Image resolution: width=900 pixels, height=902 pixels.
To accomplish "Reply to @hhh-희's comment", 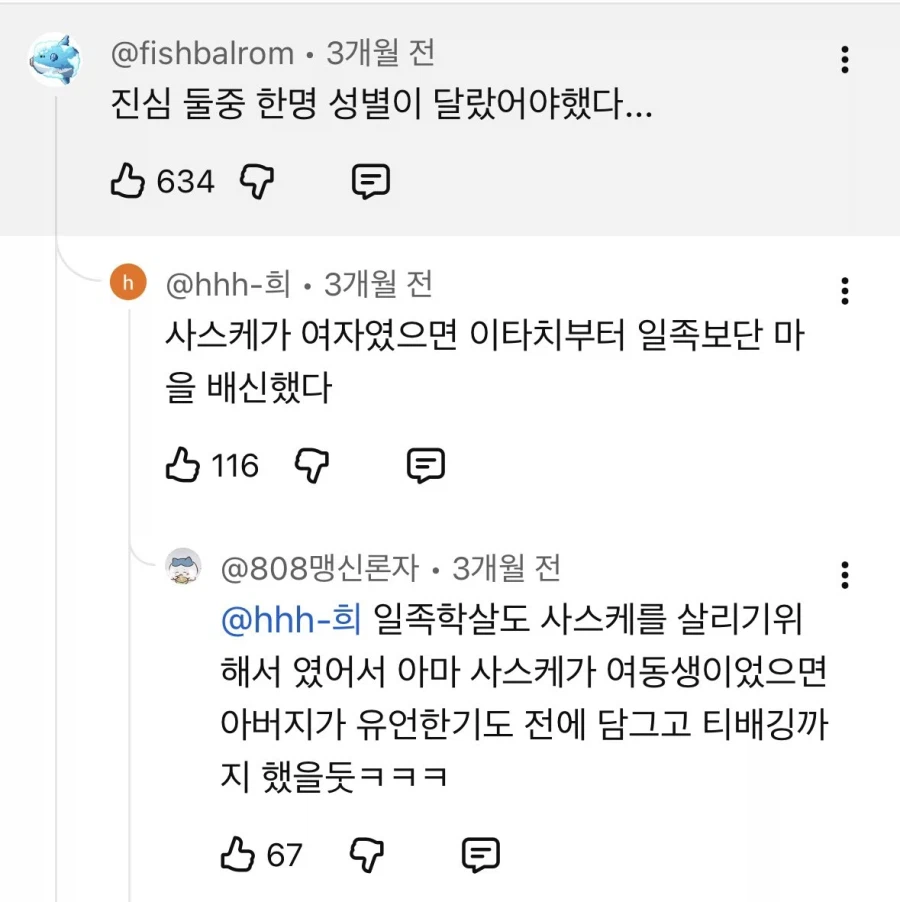I will click(427, 464).
